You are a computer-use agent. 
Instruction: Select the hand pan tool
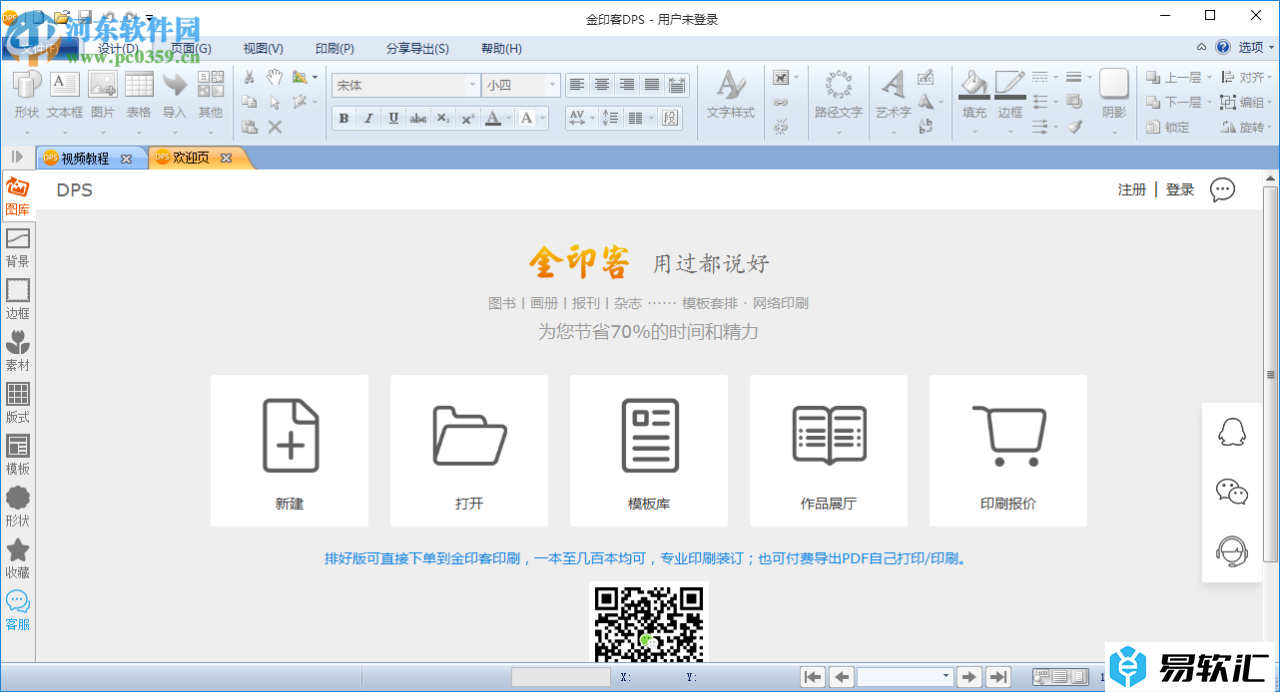(274, 77)
